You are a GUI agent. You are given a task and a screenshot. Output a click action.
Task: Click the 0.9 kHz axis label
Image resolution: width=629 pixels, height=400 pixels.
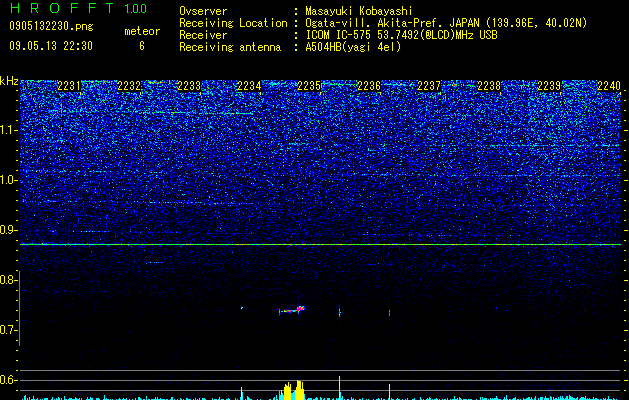point(8,230)
